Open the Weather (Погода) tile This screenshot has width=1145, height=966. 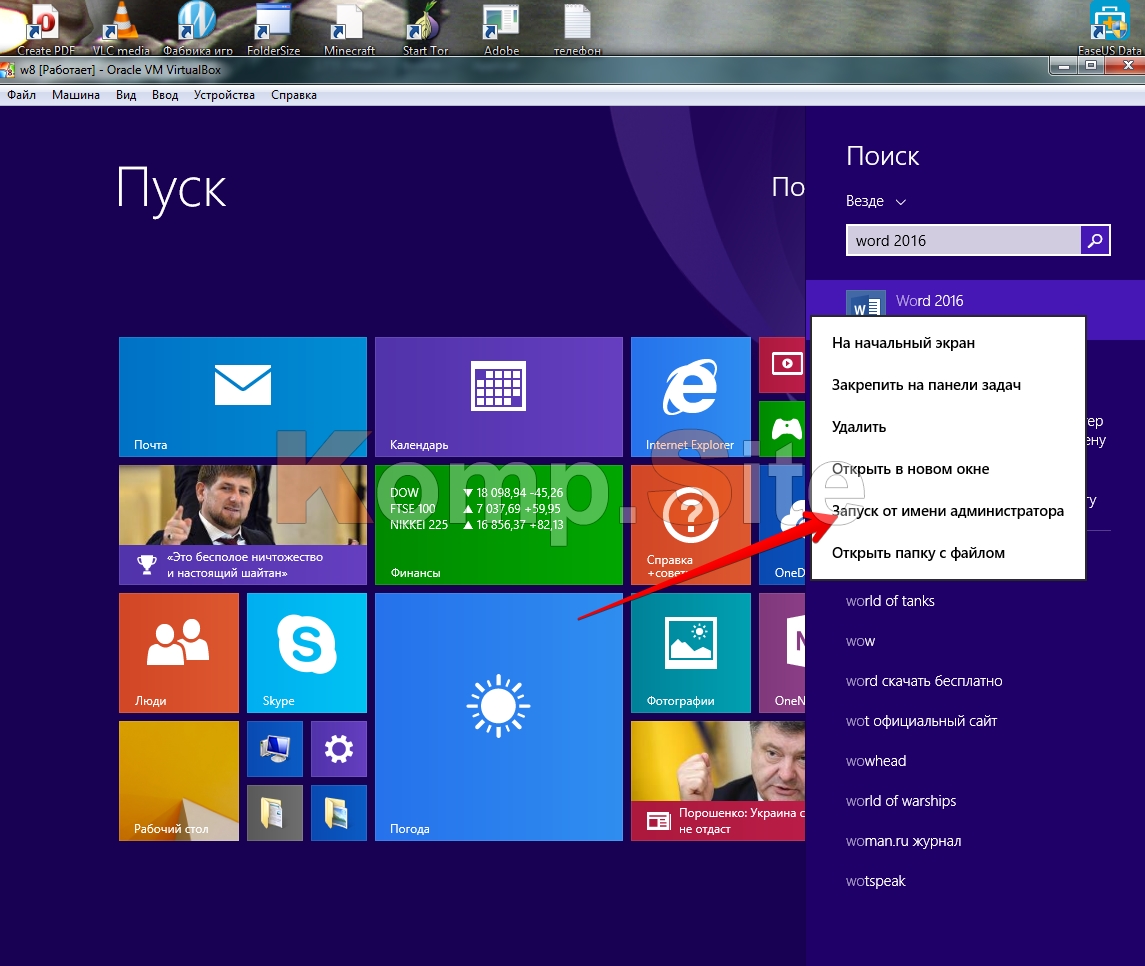(499, 716)
